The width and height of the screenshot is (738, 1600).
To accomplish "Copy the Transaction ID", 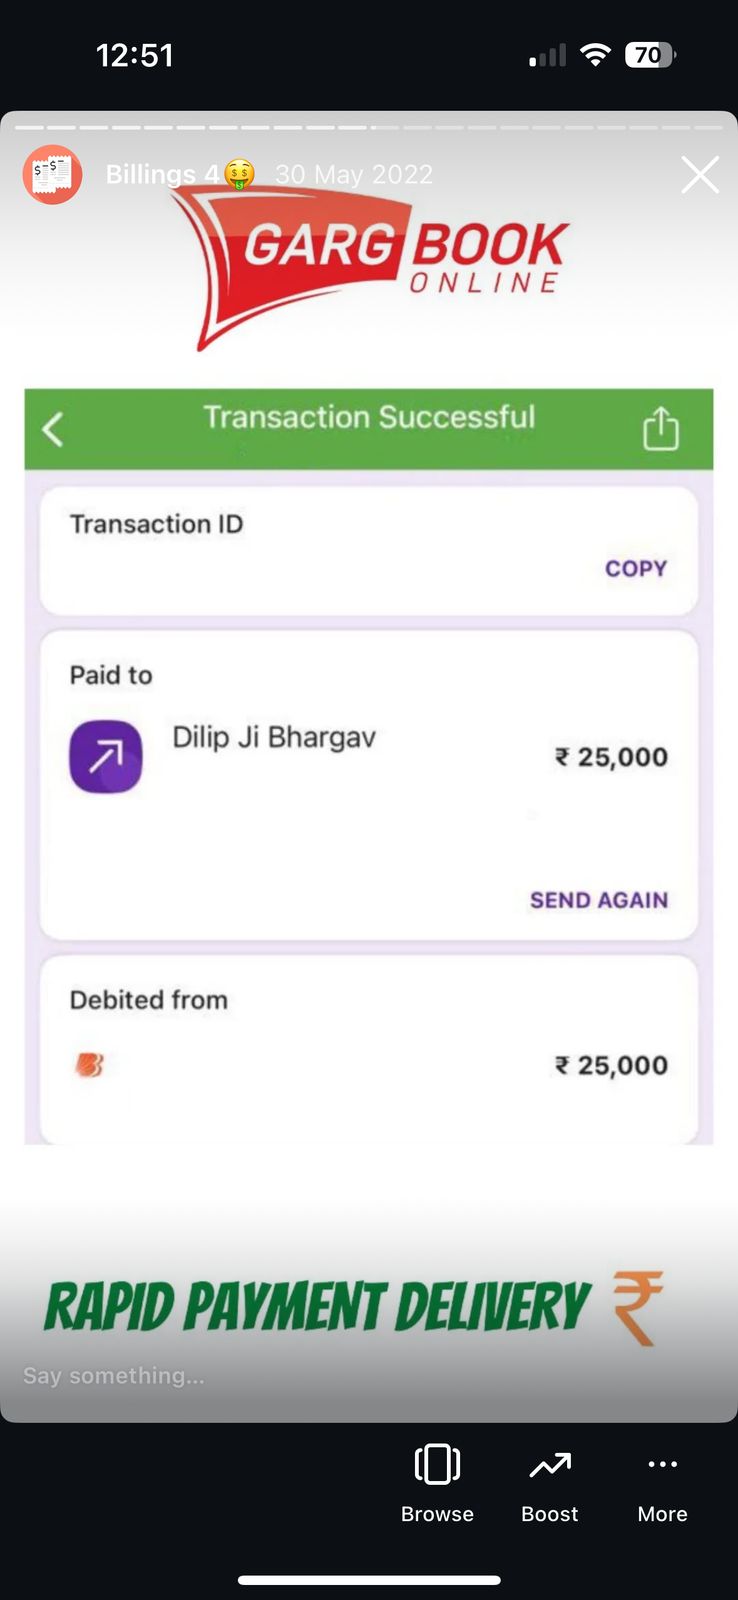I will [635, 568].
